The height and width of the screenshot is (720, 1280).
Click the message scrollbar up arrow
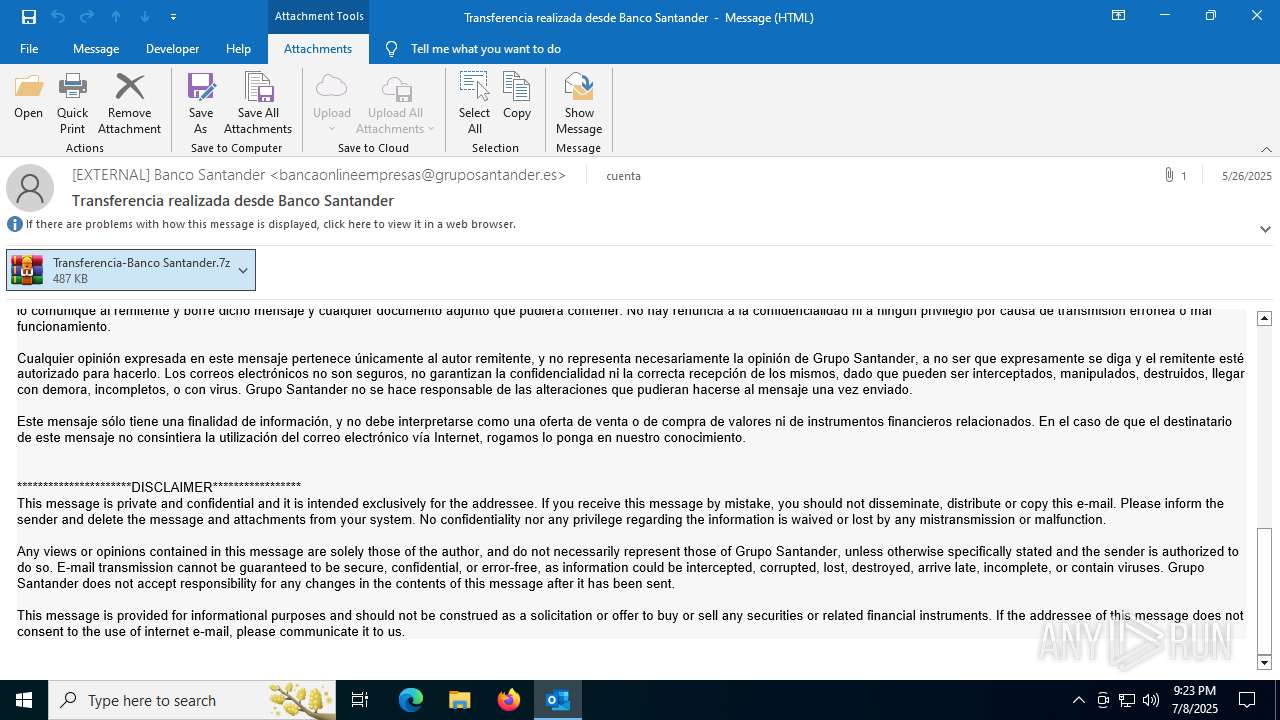tap(1264, 318)
